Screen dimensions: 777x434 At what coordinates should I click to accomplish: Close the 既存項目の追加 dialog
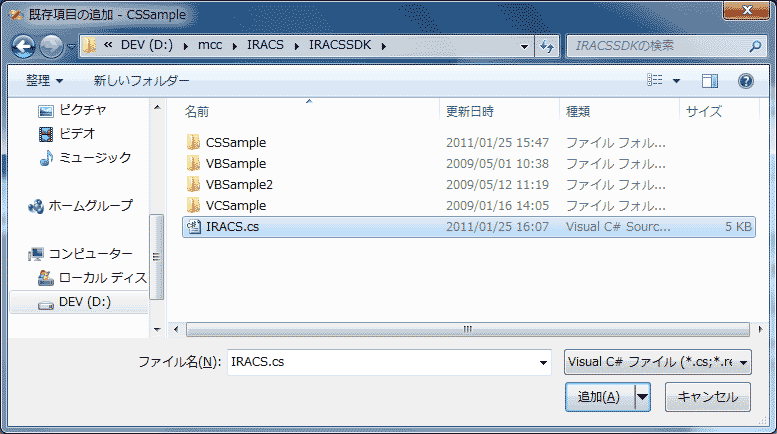click(747, 10)
